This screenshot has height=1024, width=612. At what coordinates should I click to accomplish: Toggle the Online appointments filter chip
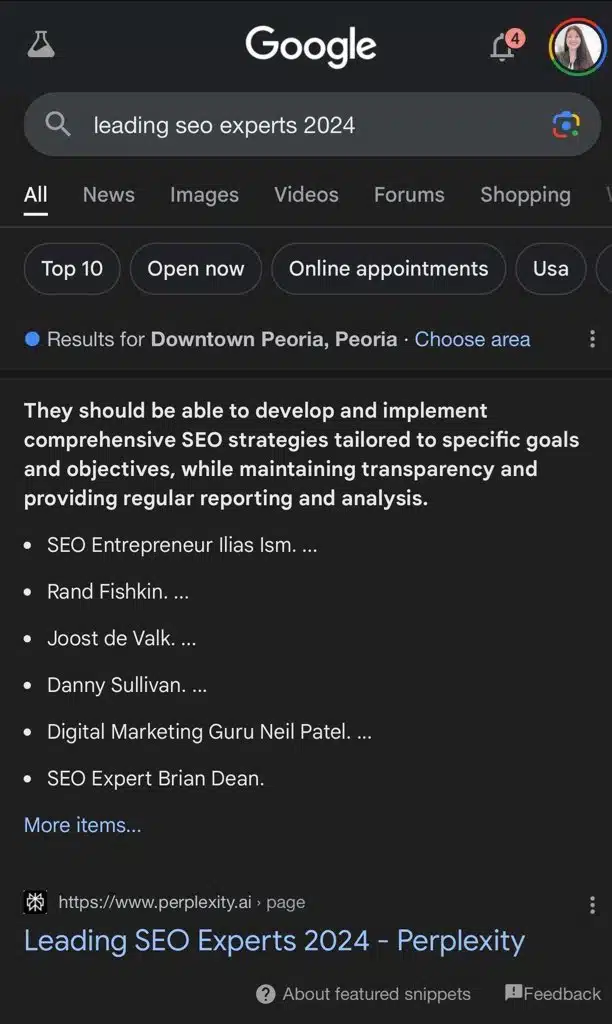coord(388,268)
